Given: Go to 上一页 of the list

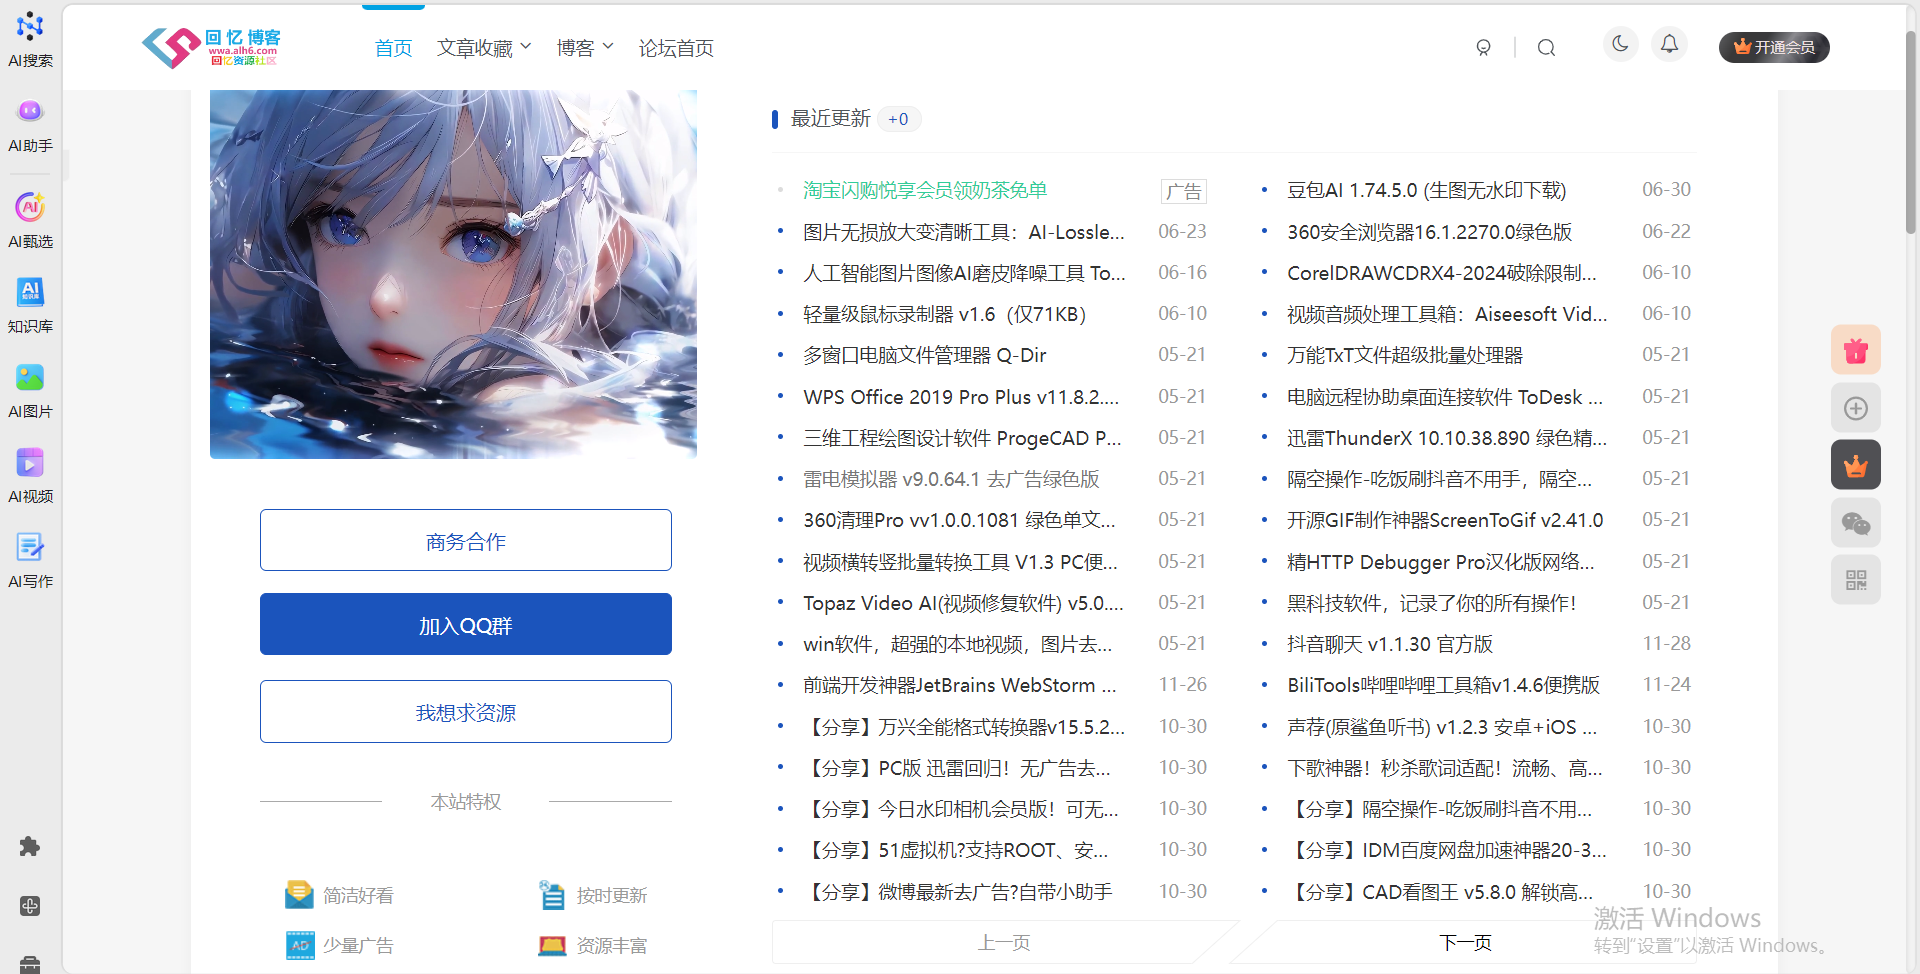Looking at the screenshot, I should pyautogui.click(x=1004, y=942).
